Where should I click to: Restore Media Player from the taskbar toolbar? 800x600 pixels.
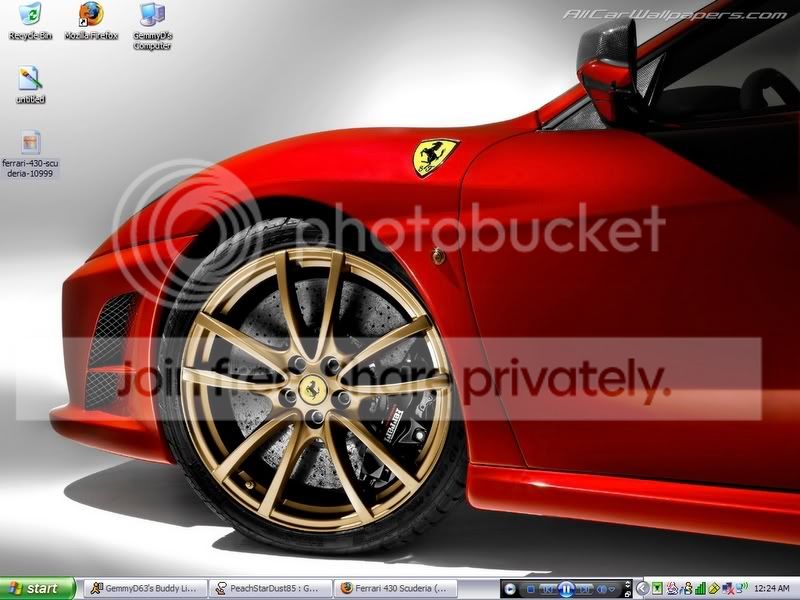pos(627,594)
